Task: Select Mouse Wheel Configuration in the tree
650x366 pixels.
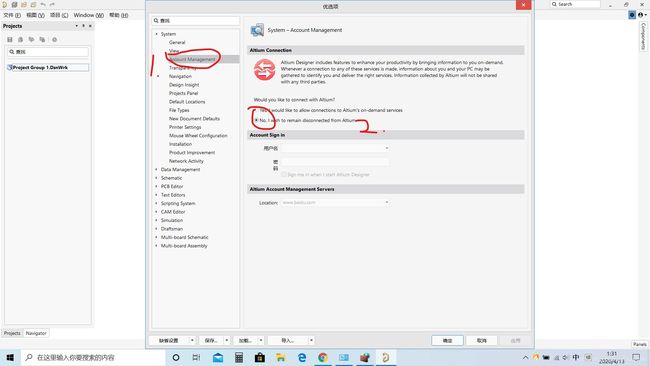Action: 198,136
